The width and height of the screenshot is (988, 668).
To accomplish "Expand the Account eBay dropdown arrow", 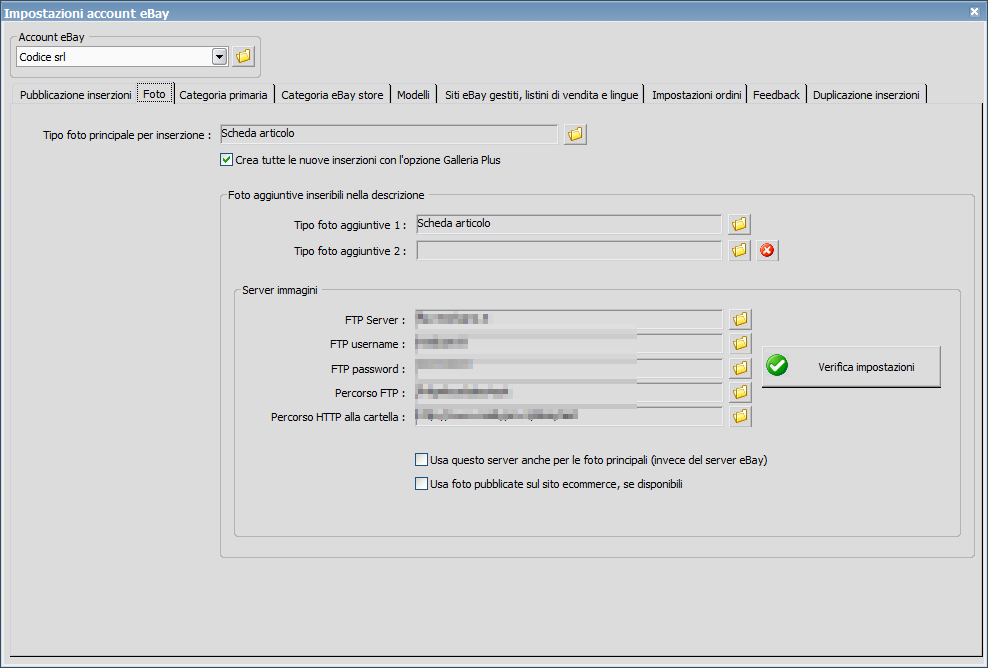I will pyautogui.click(x=219, y=57).
